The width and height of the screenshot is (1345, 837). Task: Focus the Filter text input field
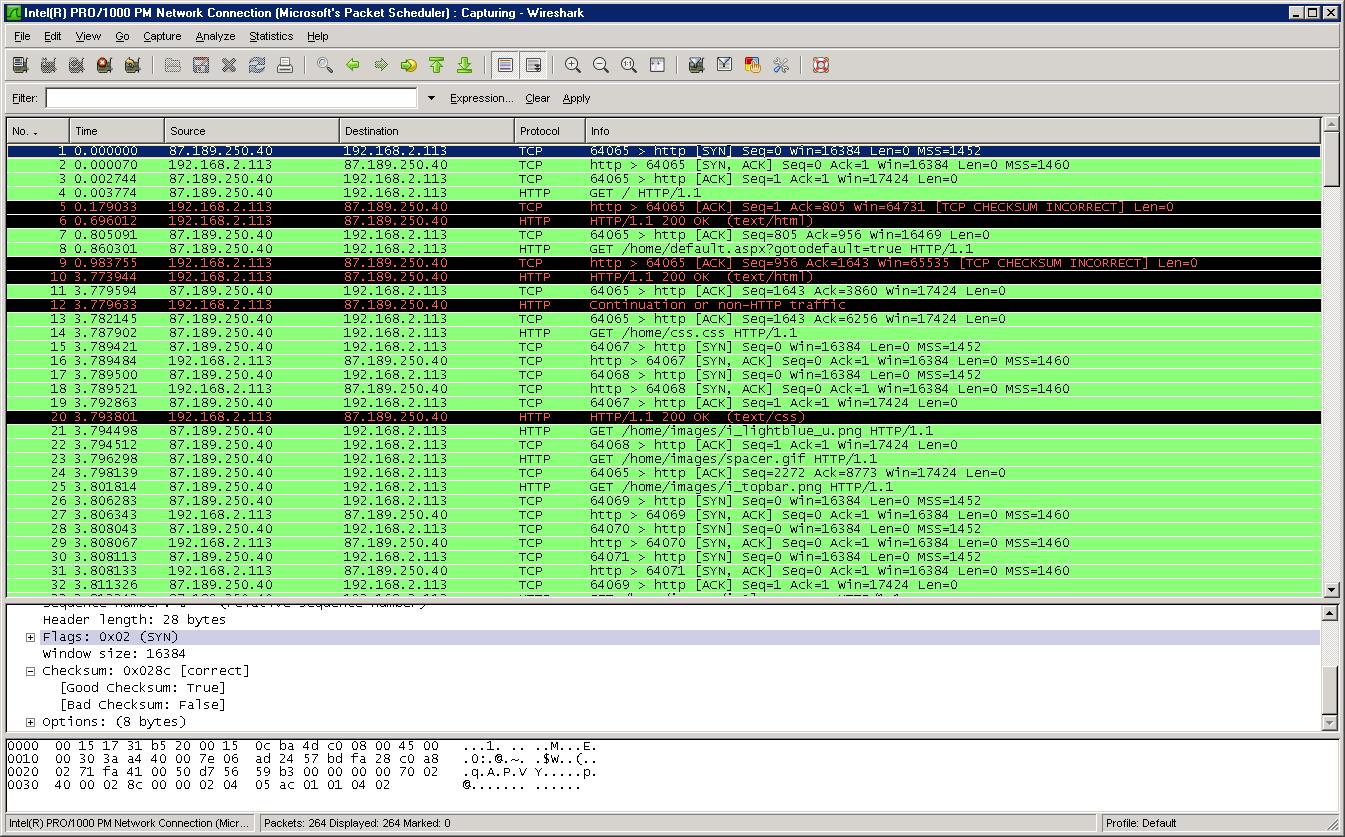231,98
